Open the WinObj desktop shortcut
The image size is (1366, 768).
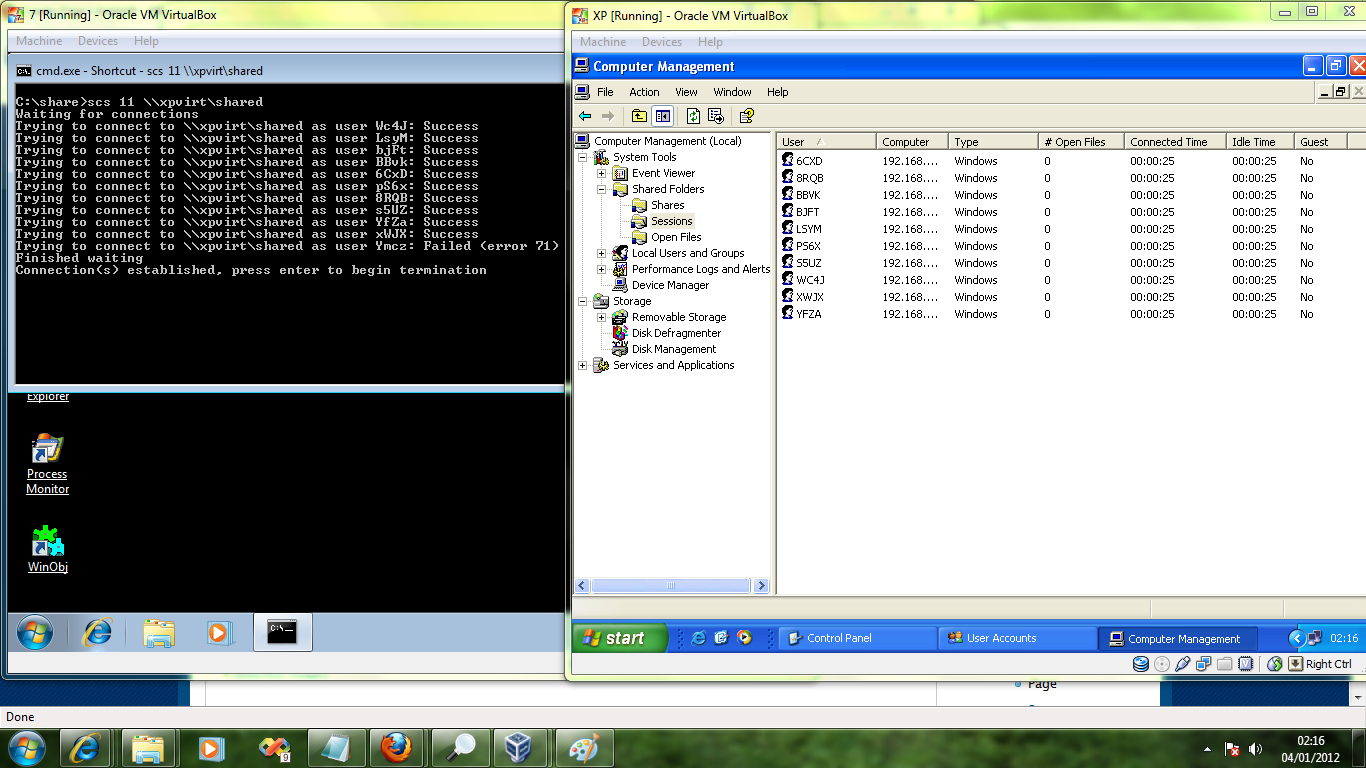46,540
